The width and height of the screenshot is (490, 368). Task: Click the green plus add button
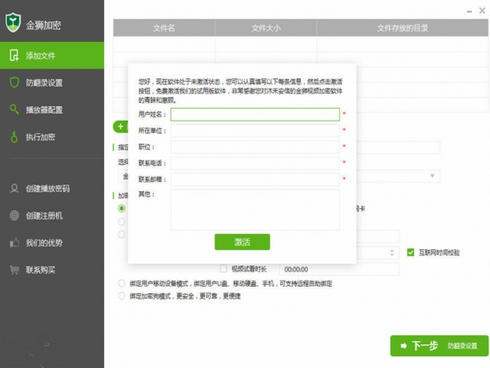(120, 127)
